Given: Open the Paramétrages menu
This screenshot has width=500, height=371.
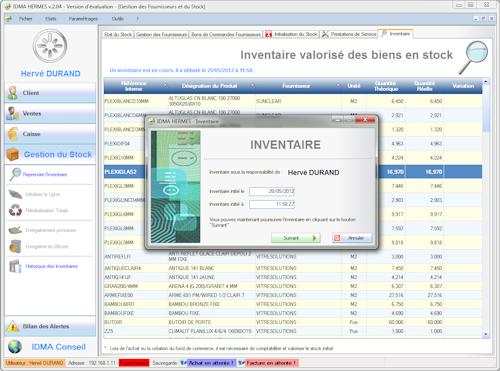Looking at the screenshot, I should coord(83,19).
